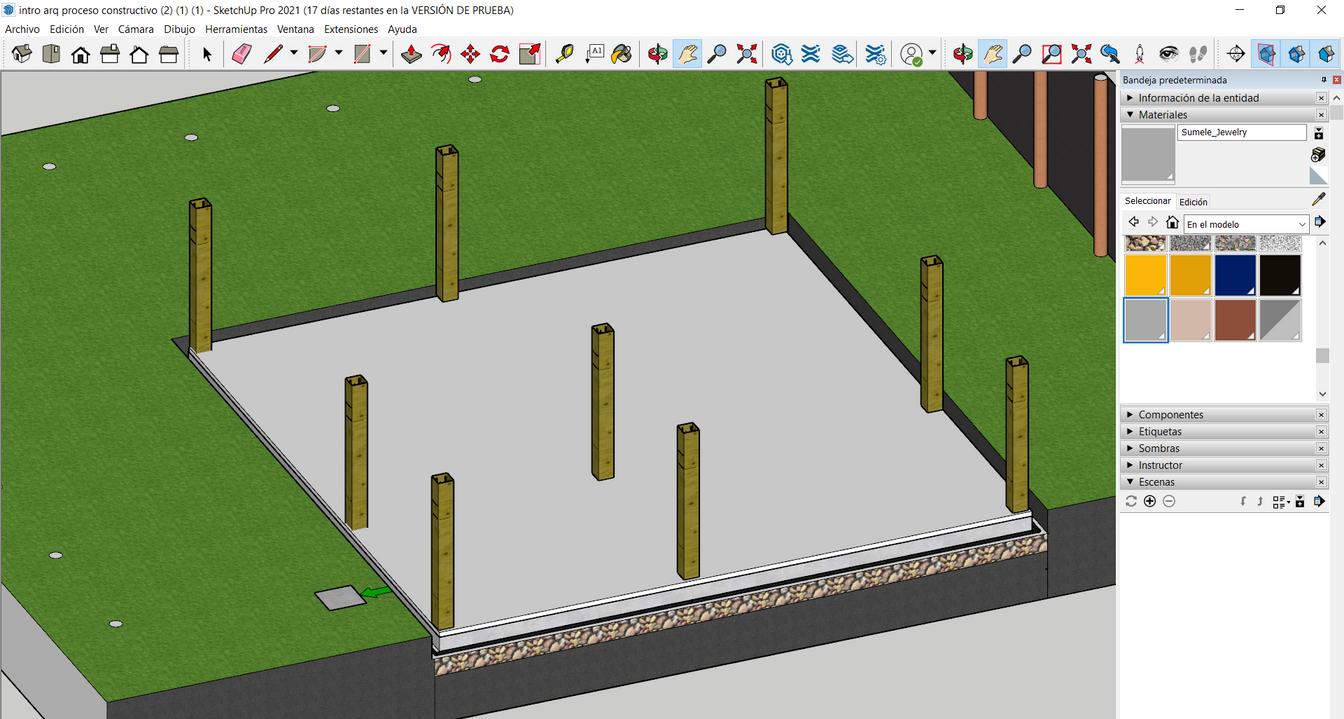The image size is (1344, 719).
Task: Expand the Sombras panel
Action: click(1159, 449)
